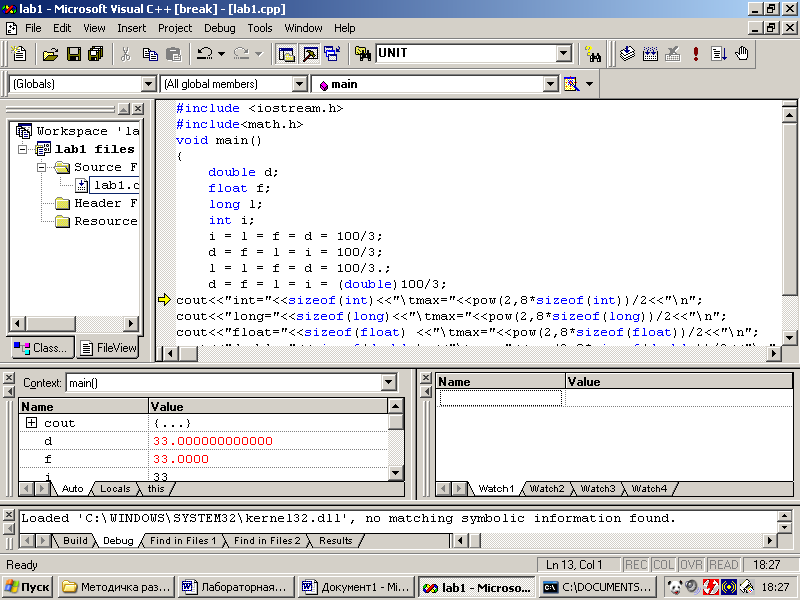Open the Методичка folder taskbar button

(116, 587)
